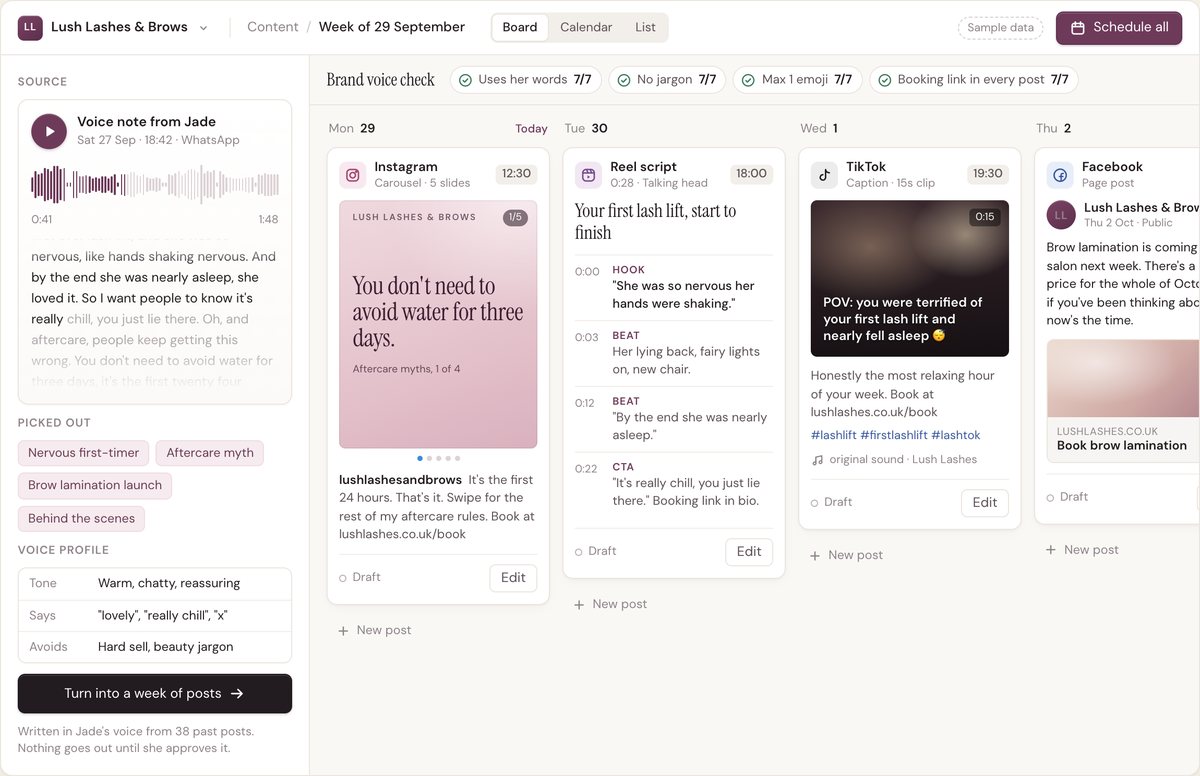Edit the Instagram carousel post

513,578
